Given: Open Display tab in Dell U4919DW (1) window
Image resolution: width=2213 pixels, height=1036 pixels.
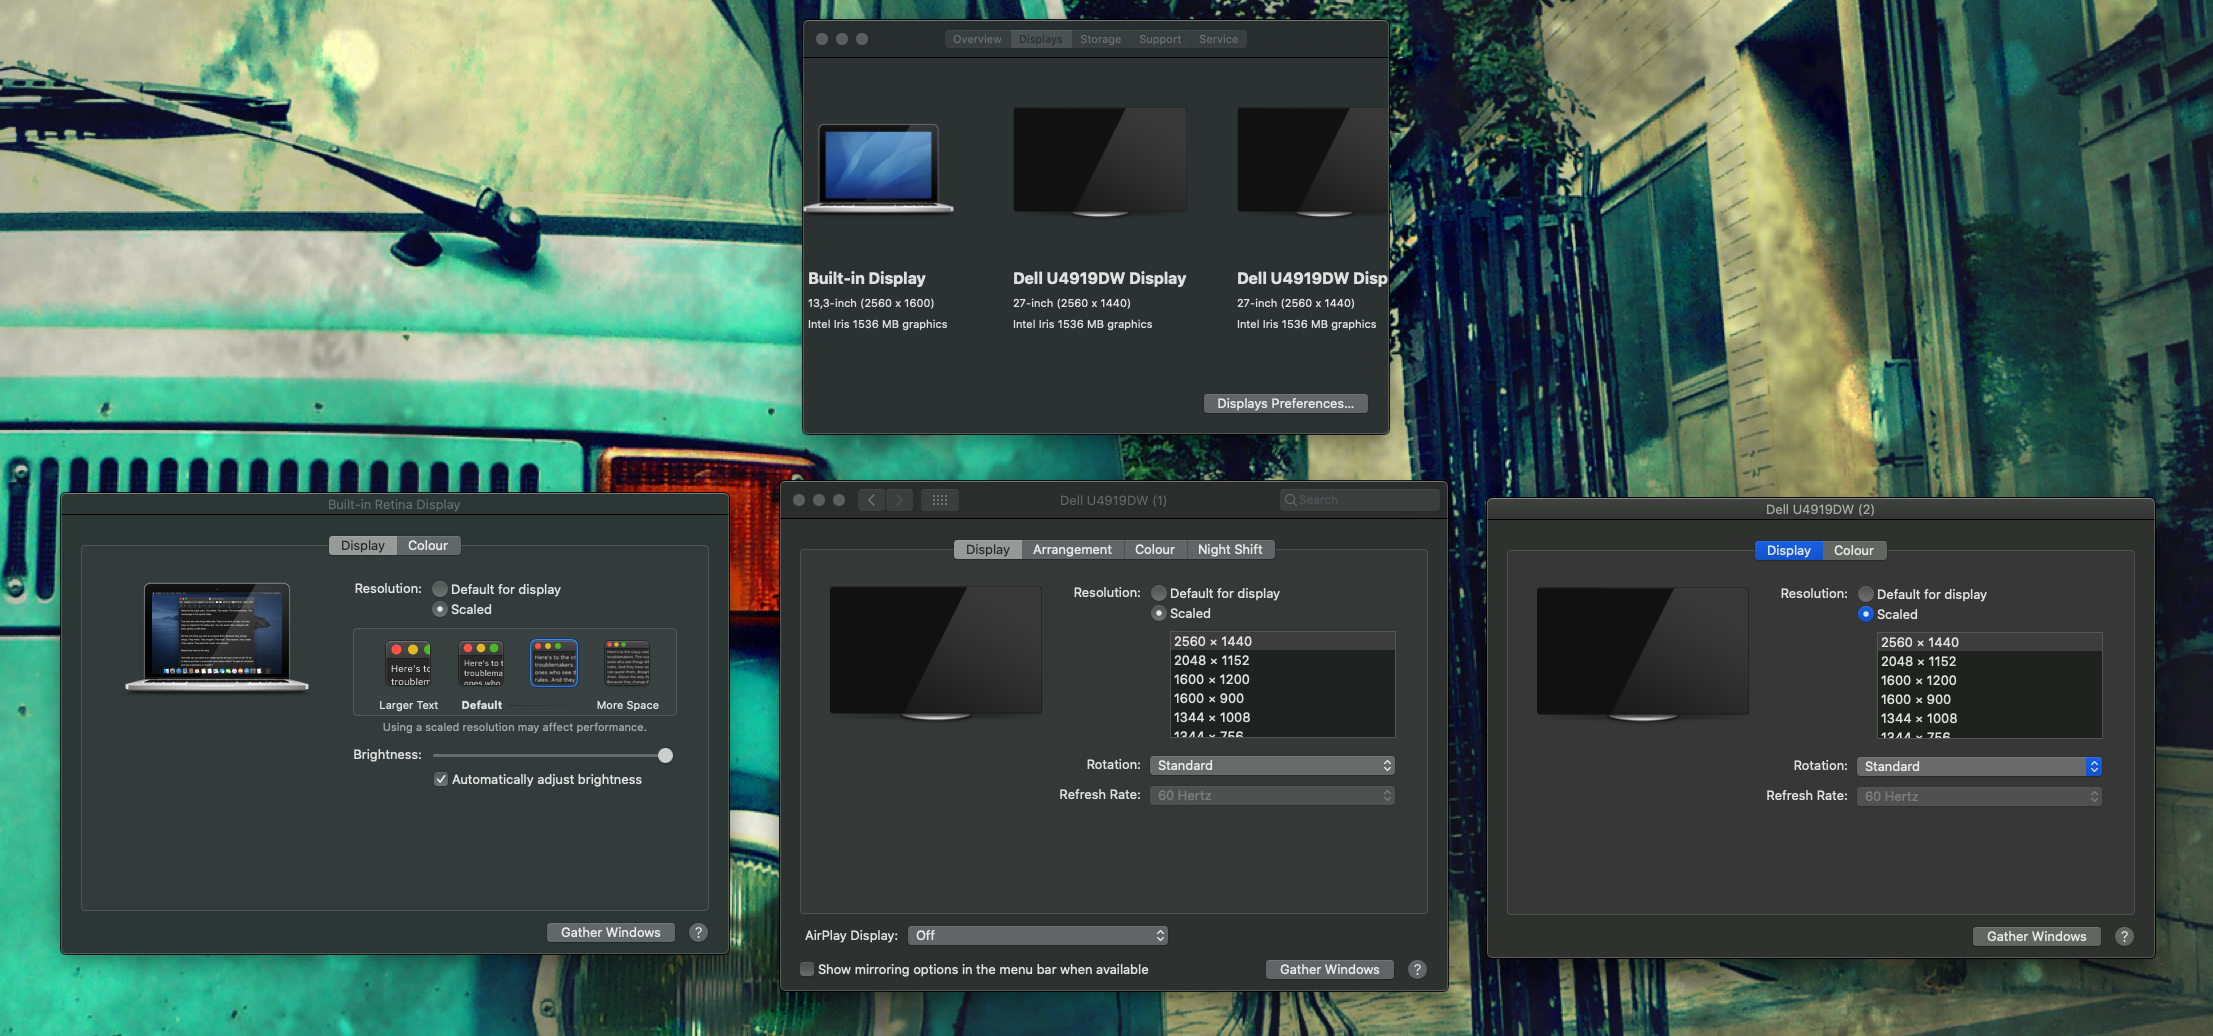Looking at the screenshot, I should coord(988,549).
